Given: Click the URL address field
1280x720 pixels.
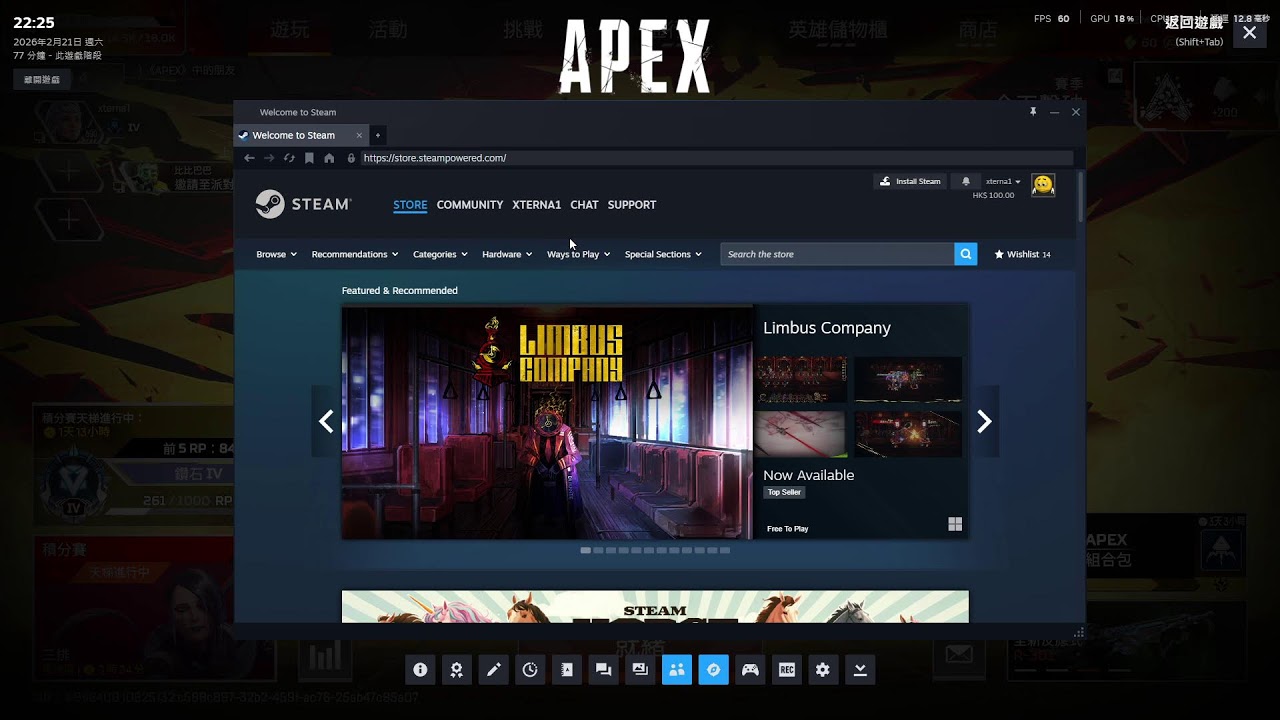Looking at the screenshot, I should (x=716, y=158).
